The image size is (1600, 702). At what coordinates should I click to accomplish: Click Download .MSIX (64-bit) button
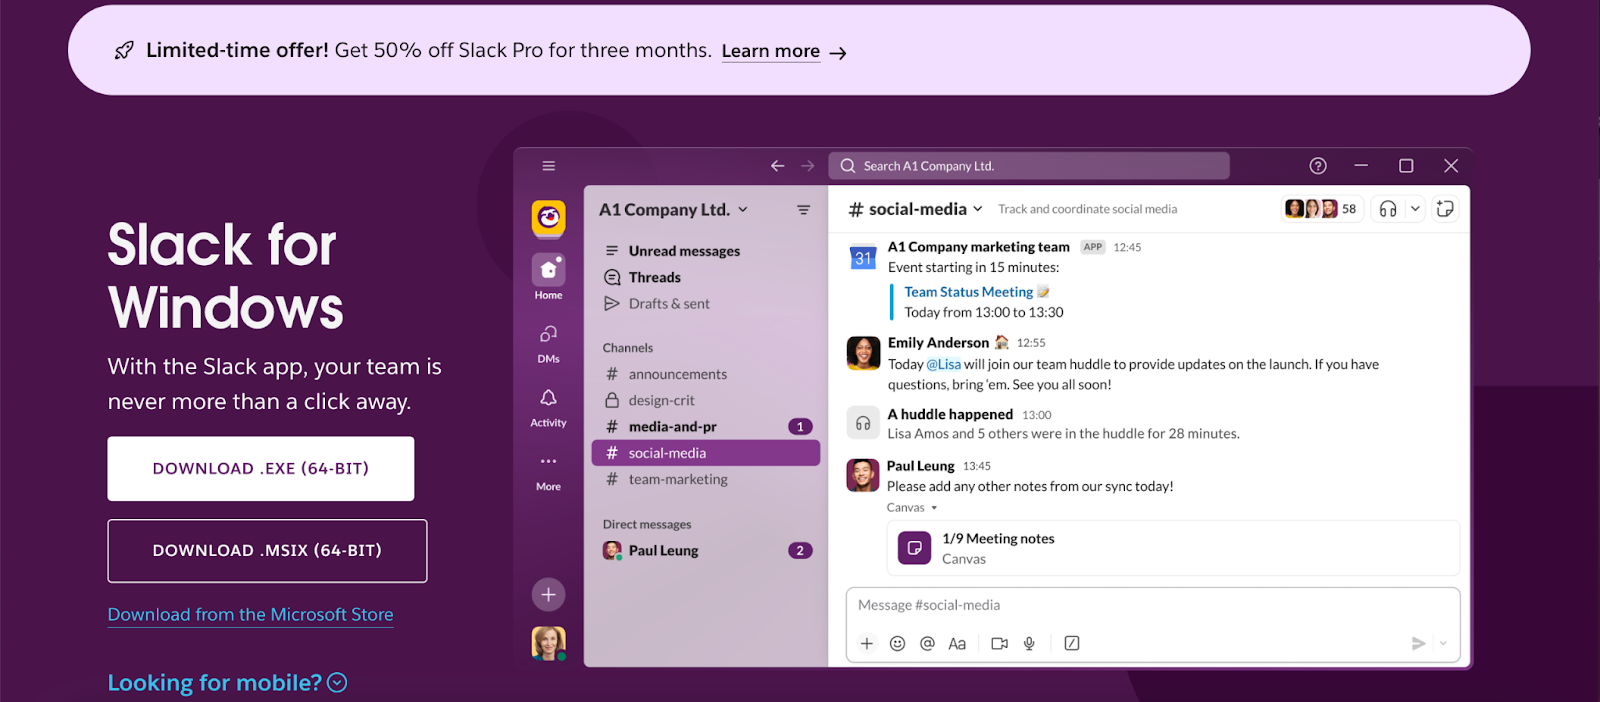click(x=267, y=551)
